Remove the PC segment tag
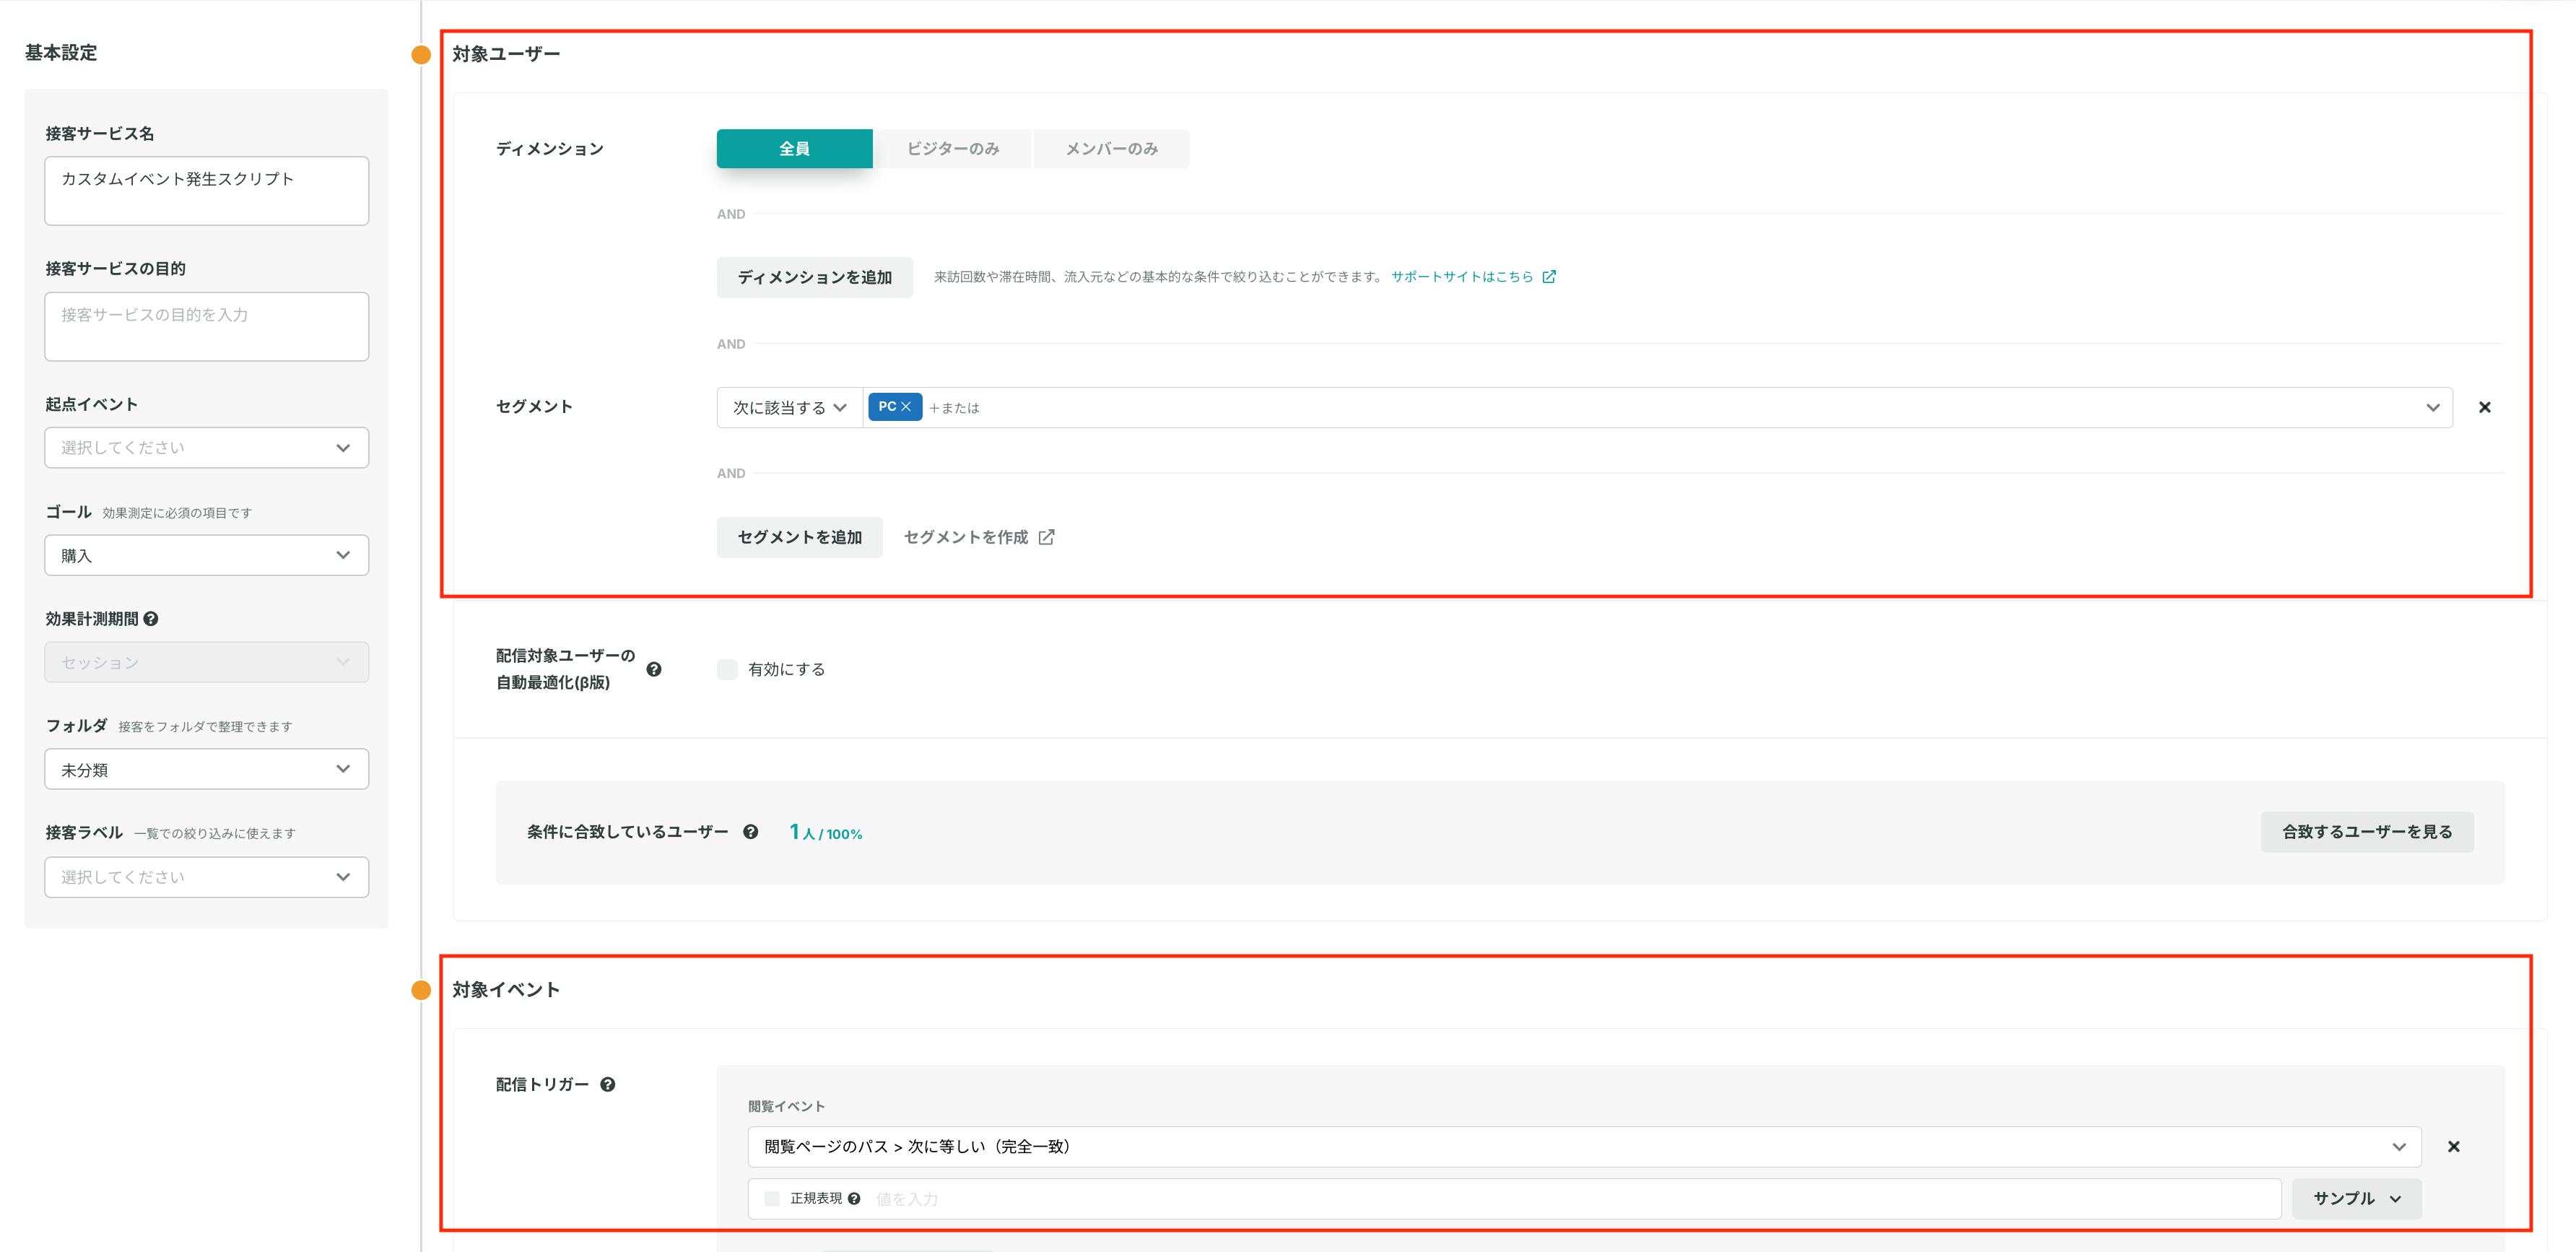The width and height of the screenshot is (2576, 1252). click(x=906, y=407)
